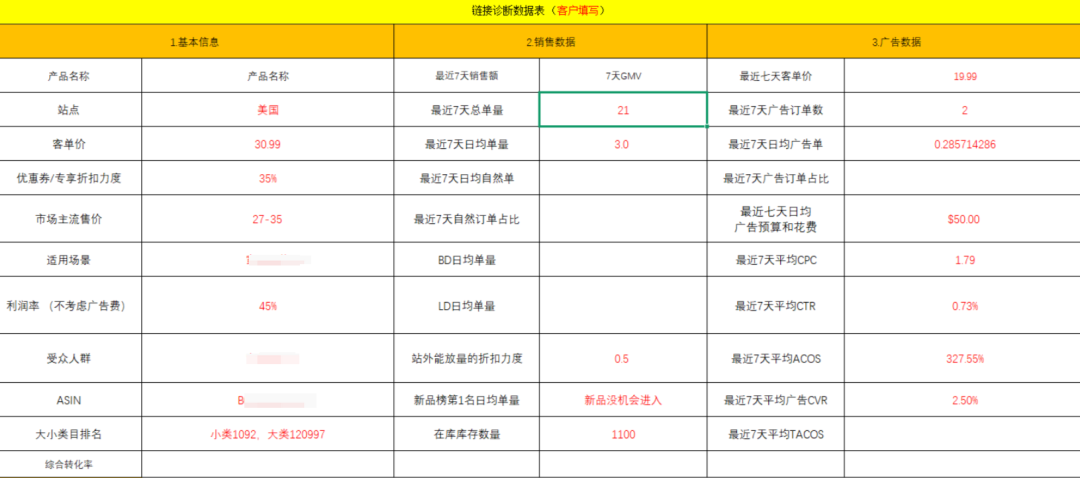
Task: Select the 7天GMV cell
Action: point(623,76)
